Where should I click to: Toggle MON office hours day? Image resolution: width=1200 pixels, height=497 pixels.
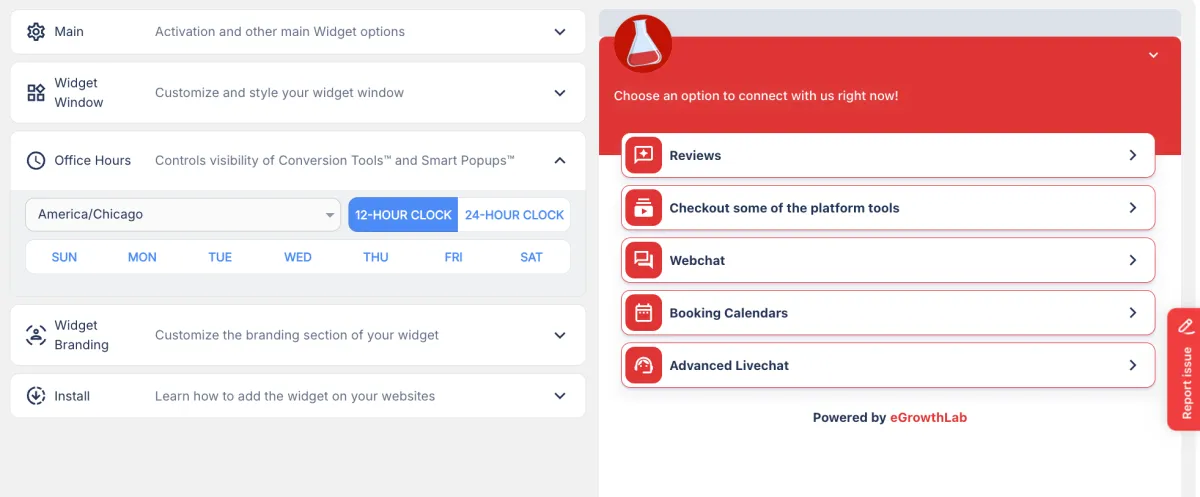[x=142, y=257]
